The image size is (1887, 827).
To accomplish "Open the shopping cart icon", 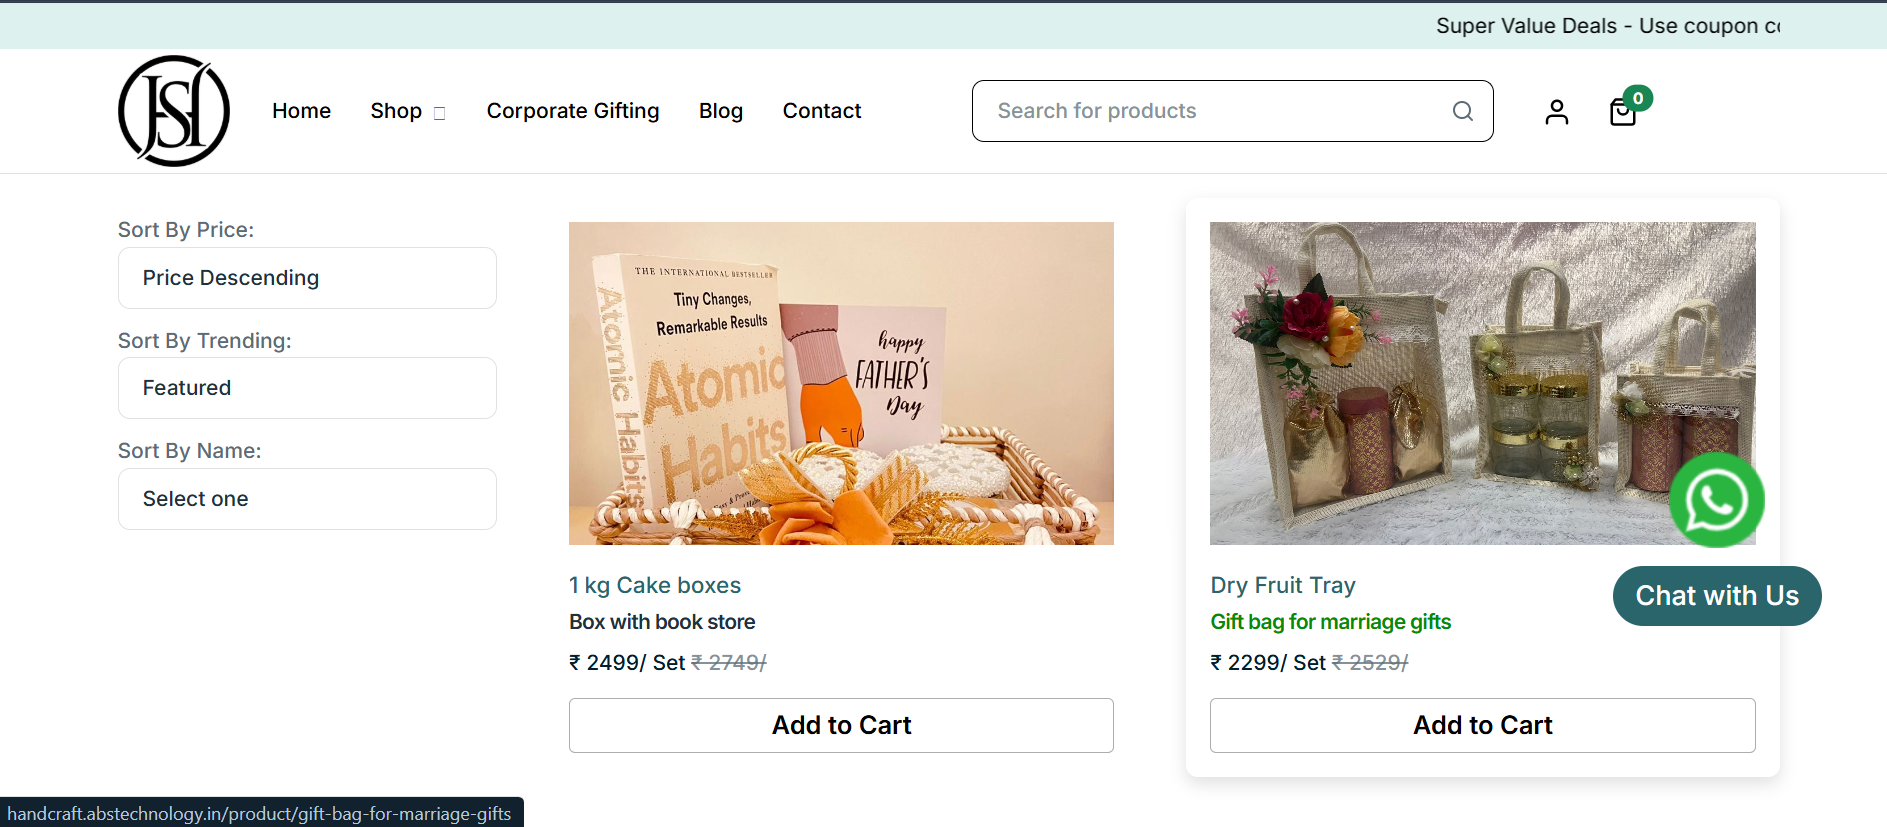I will pos(1623,112).
